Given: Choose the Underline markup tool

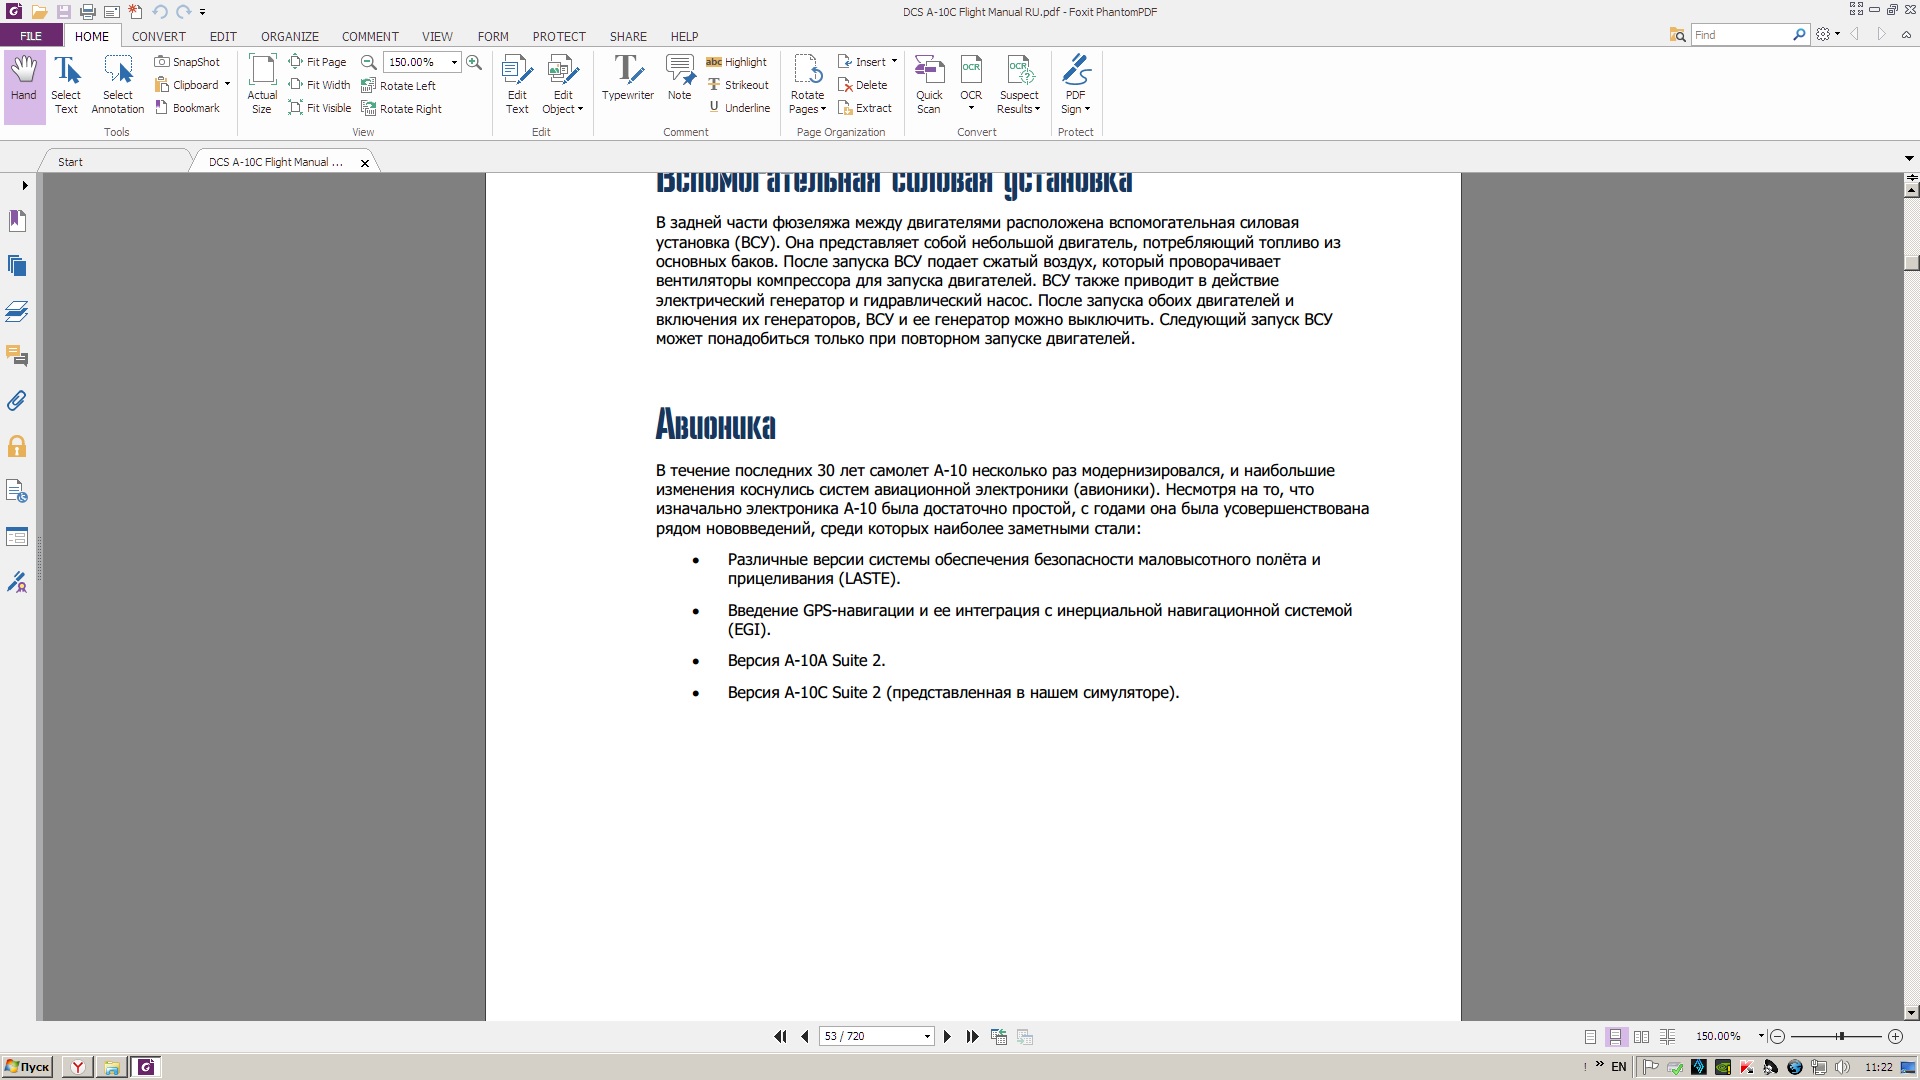Looking at the screenshot, I should [x=739, y=108].
